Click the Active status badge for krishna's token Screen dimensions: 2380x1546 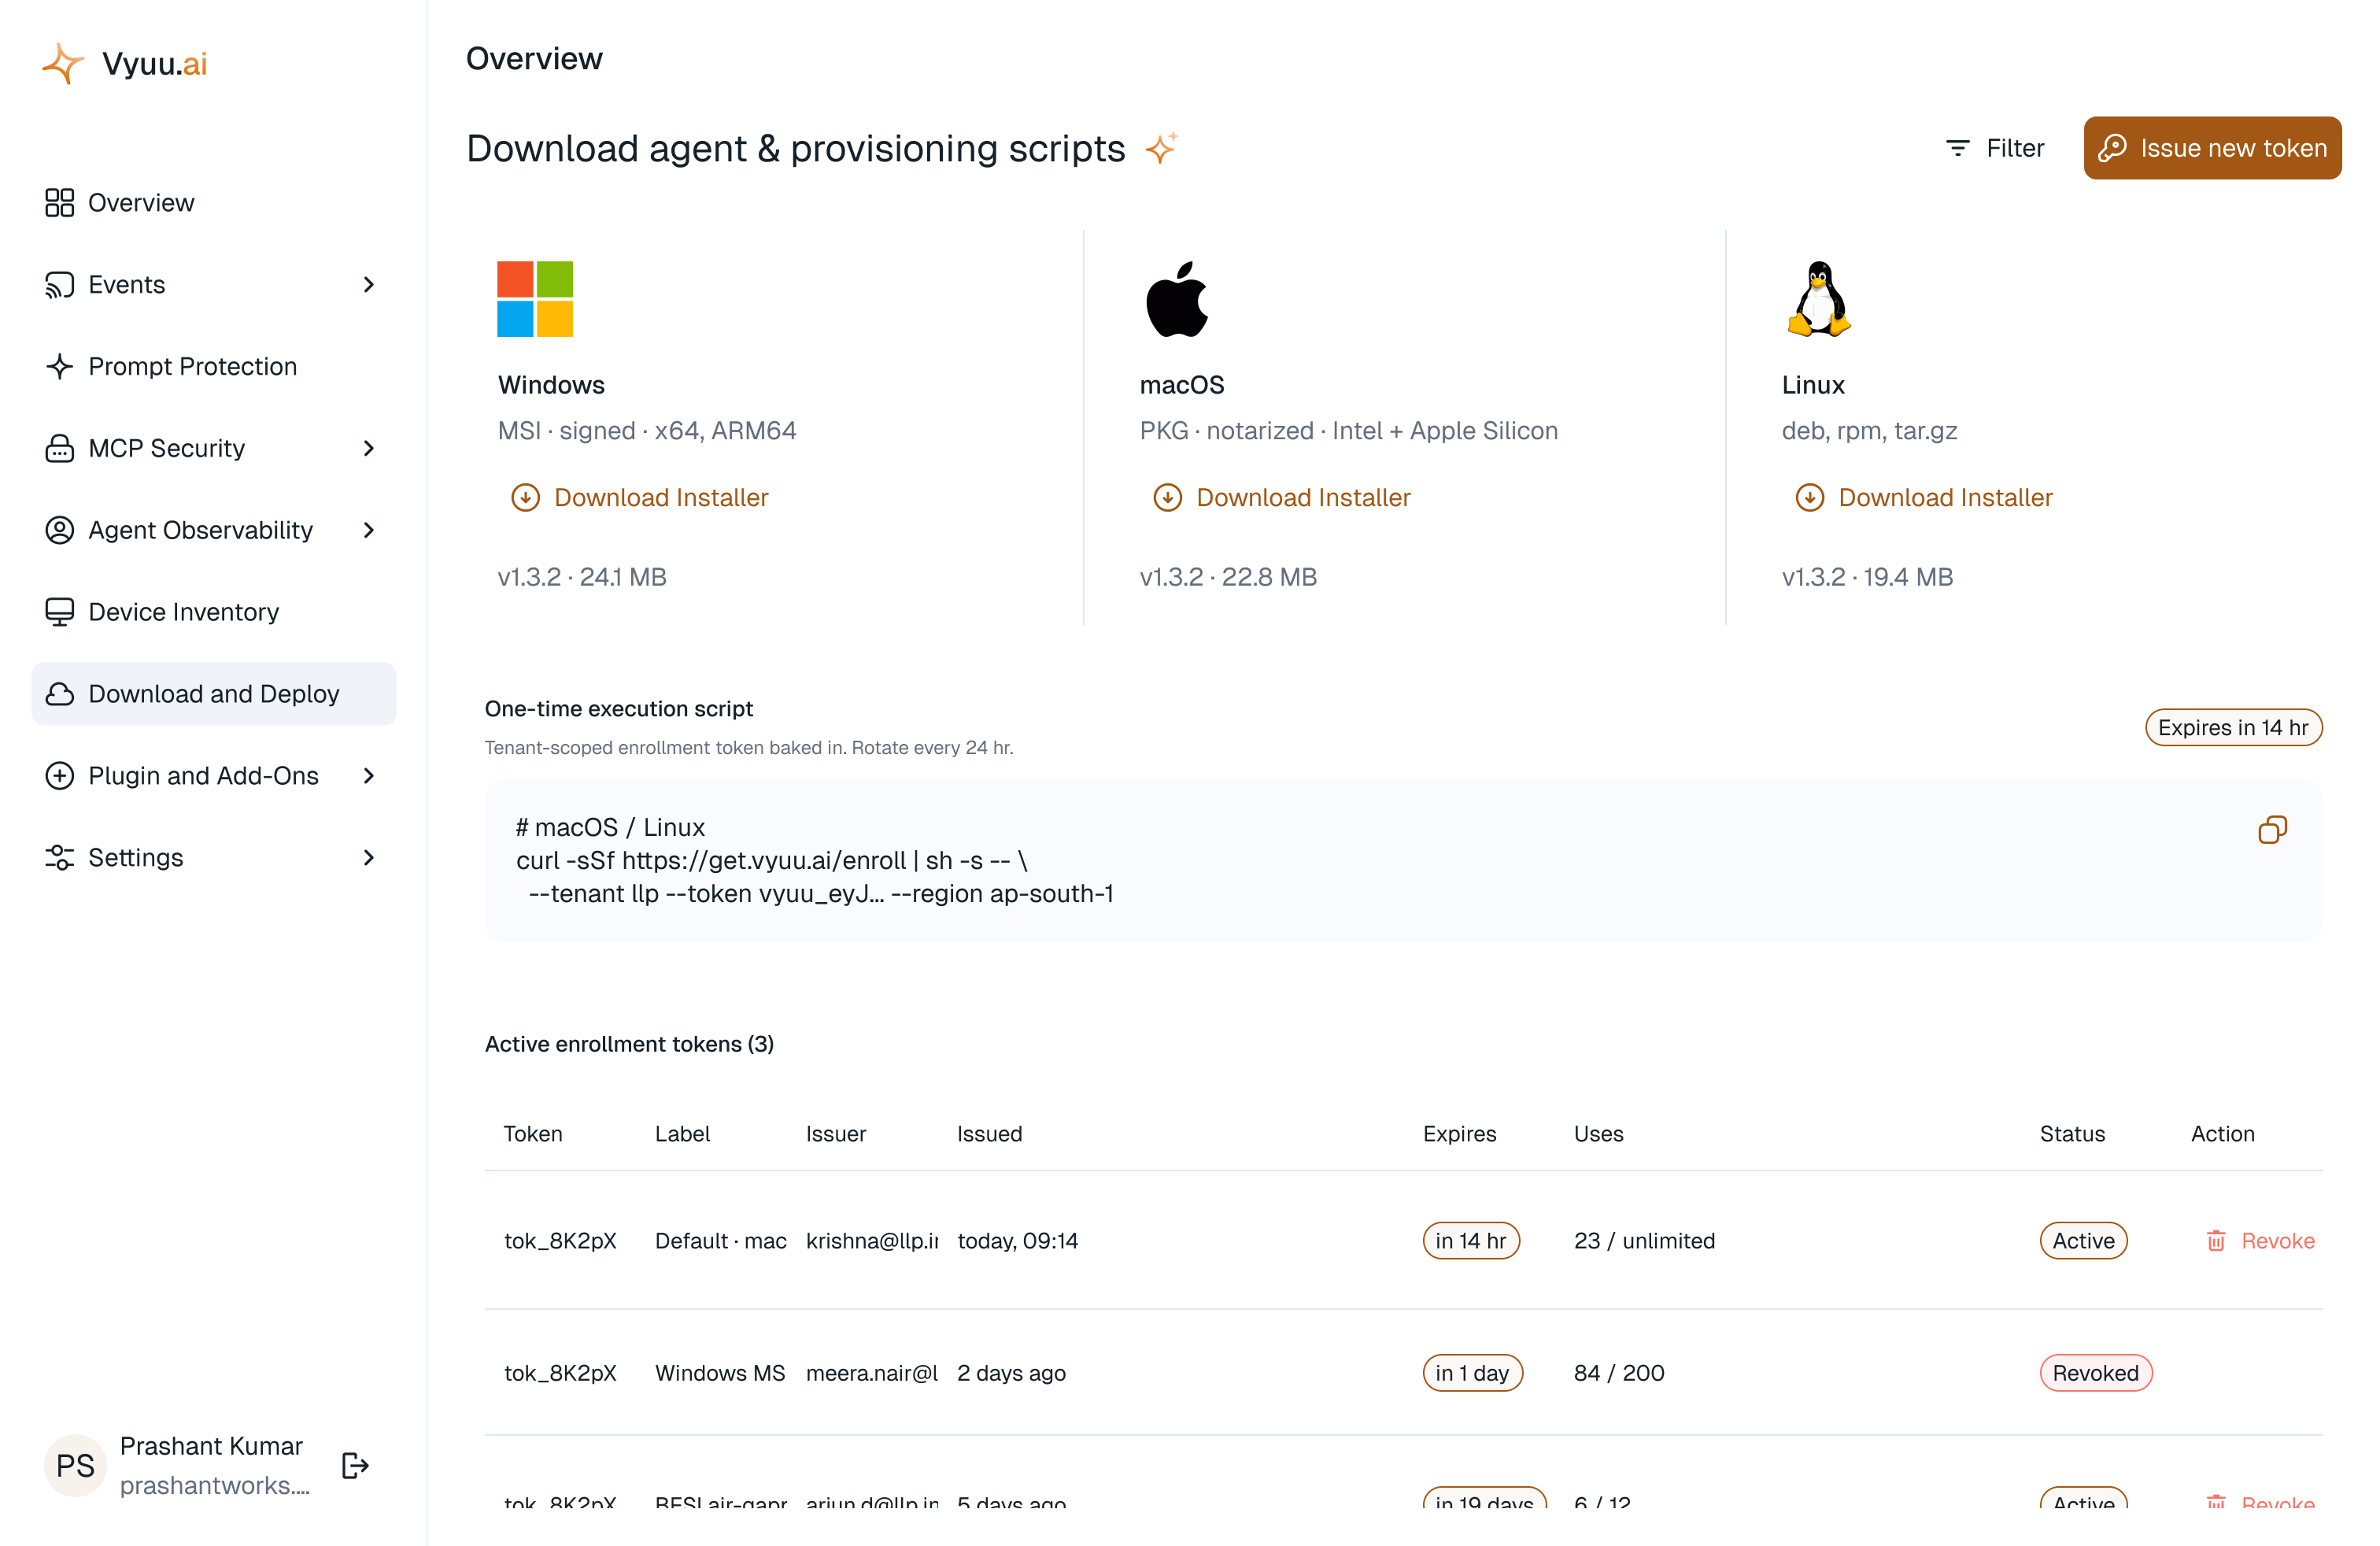(x=2083, y=1241)
